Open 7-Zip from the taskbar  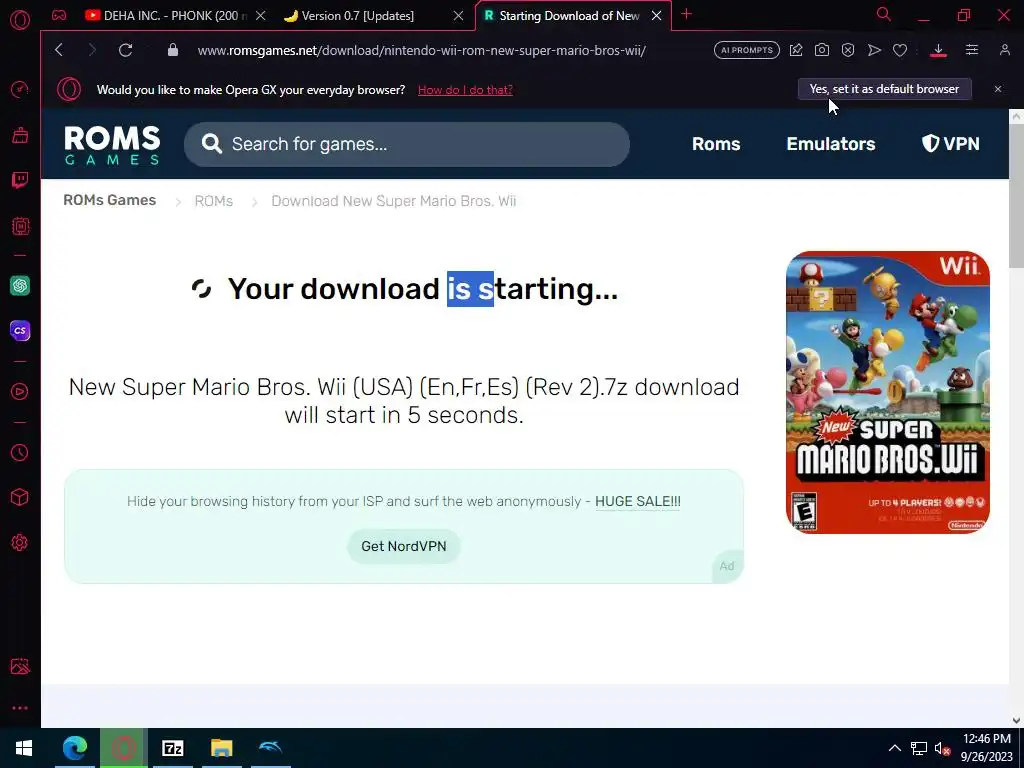tap(172, 748)
